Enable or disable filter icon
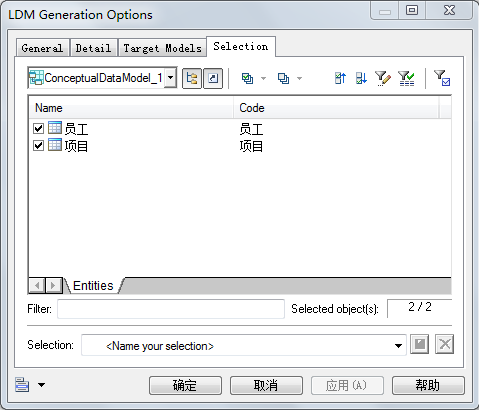 pos(406,79)
